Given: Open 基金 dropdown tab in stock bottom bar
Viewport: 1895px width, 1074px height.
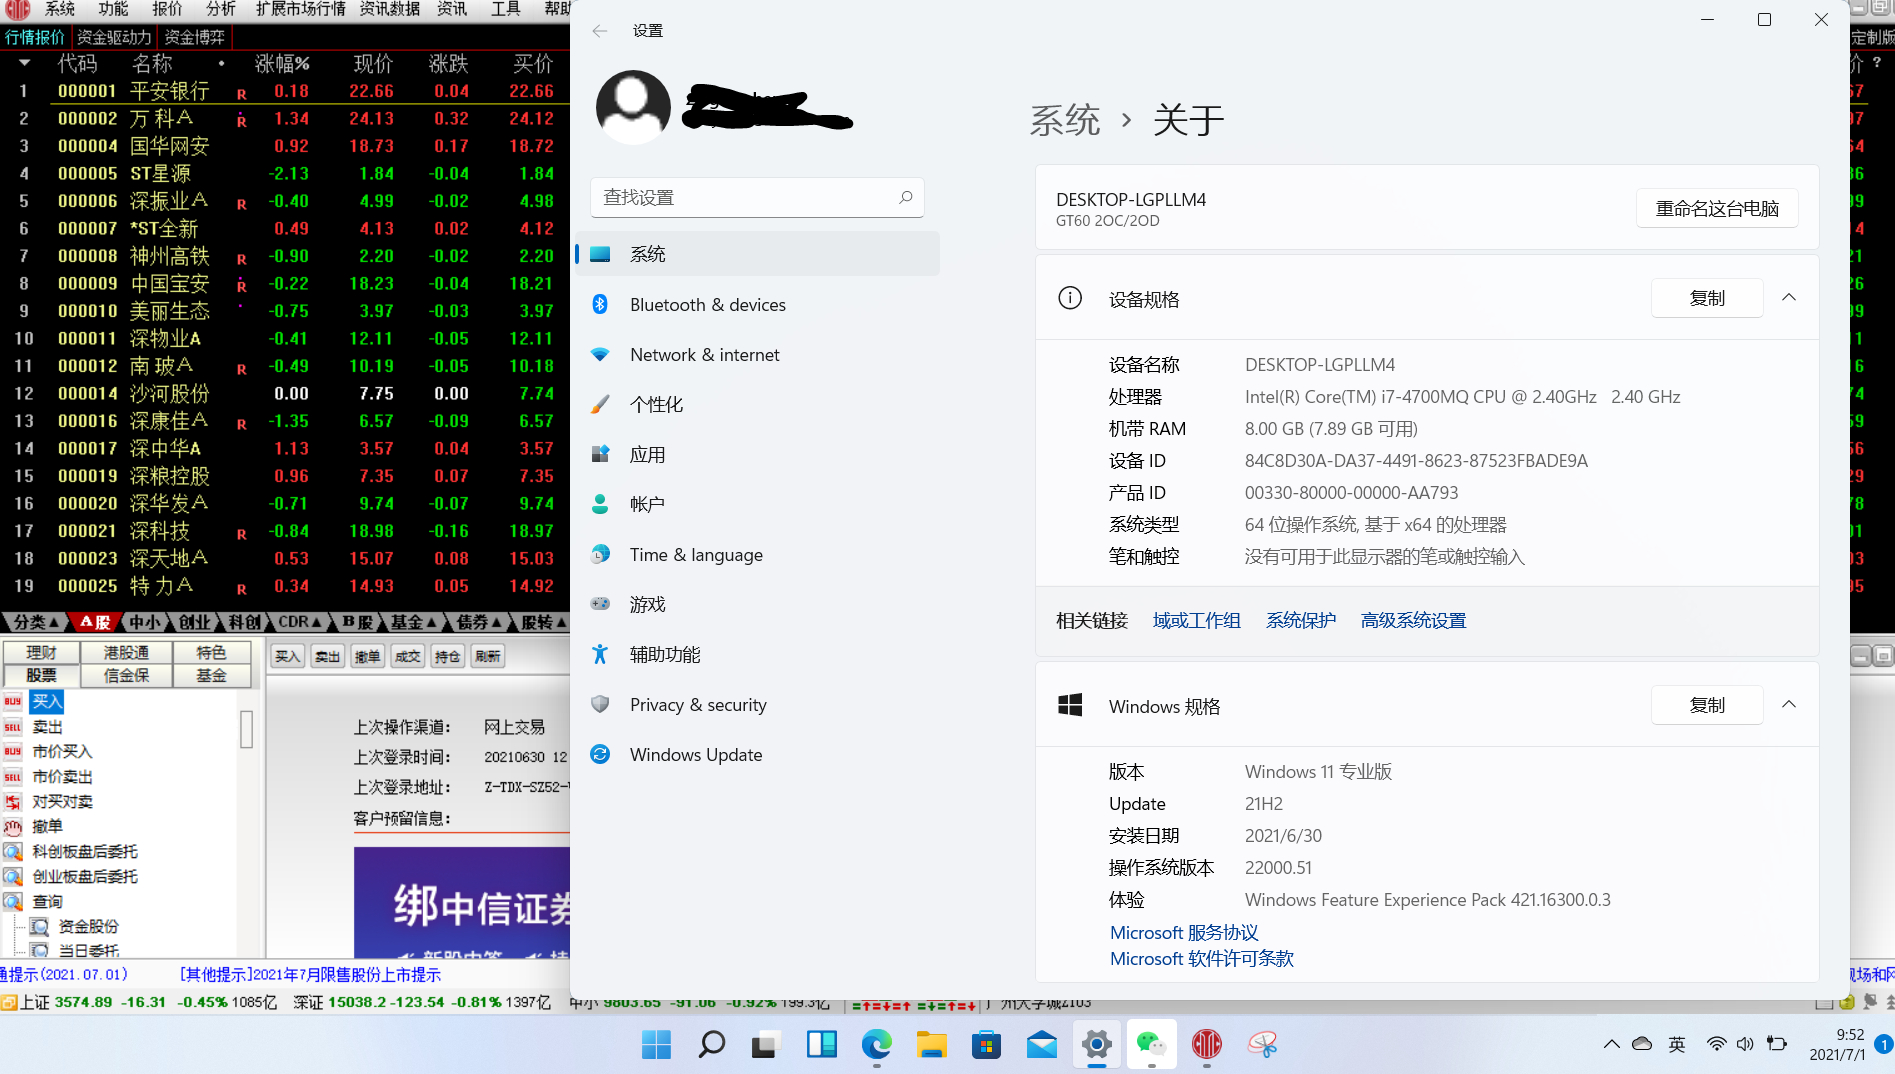Looking at the screenshot, I should (413, 622).
